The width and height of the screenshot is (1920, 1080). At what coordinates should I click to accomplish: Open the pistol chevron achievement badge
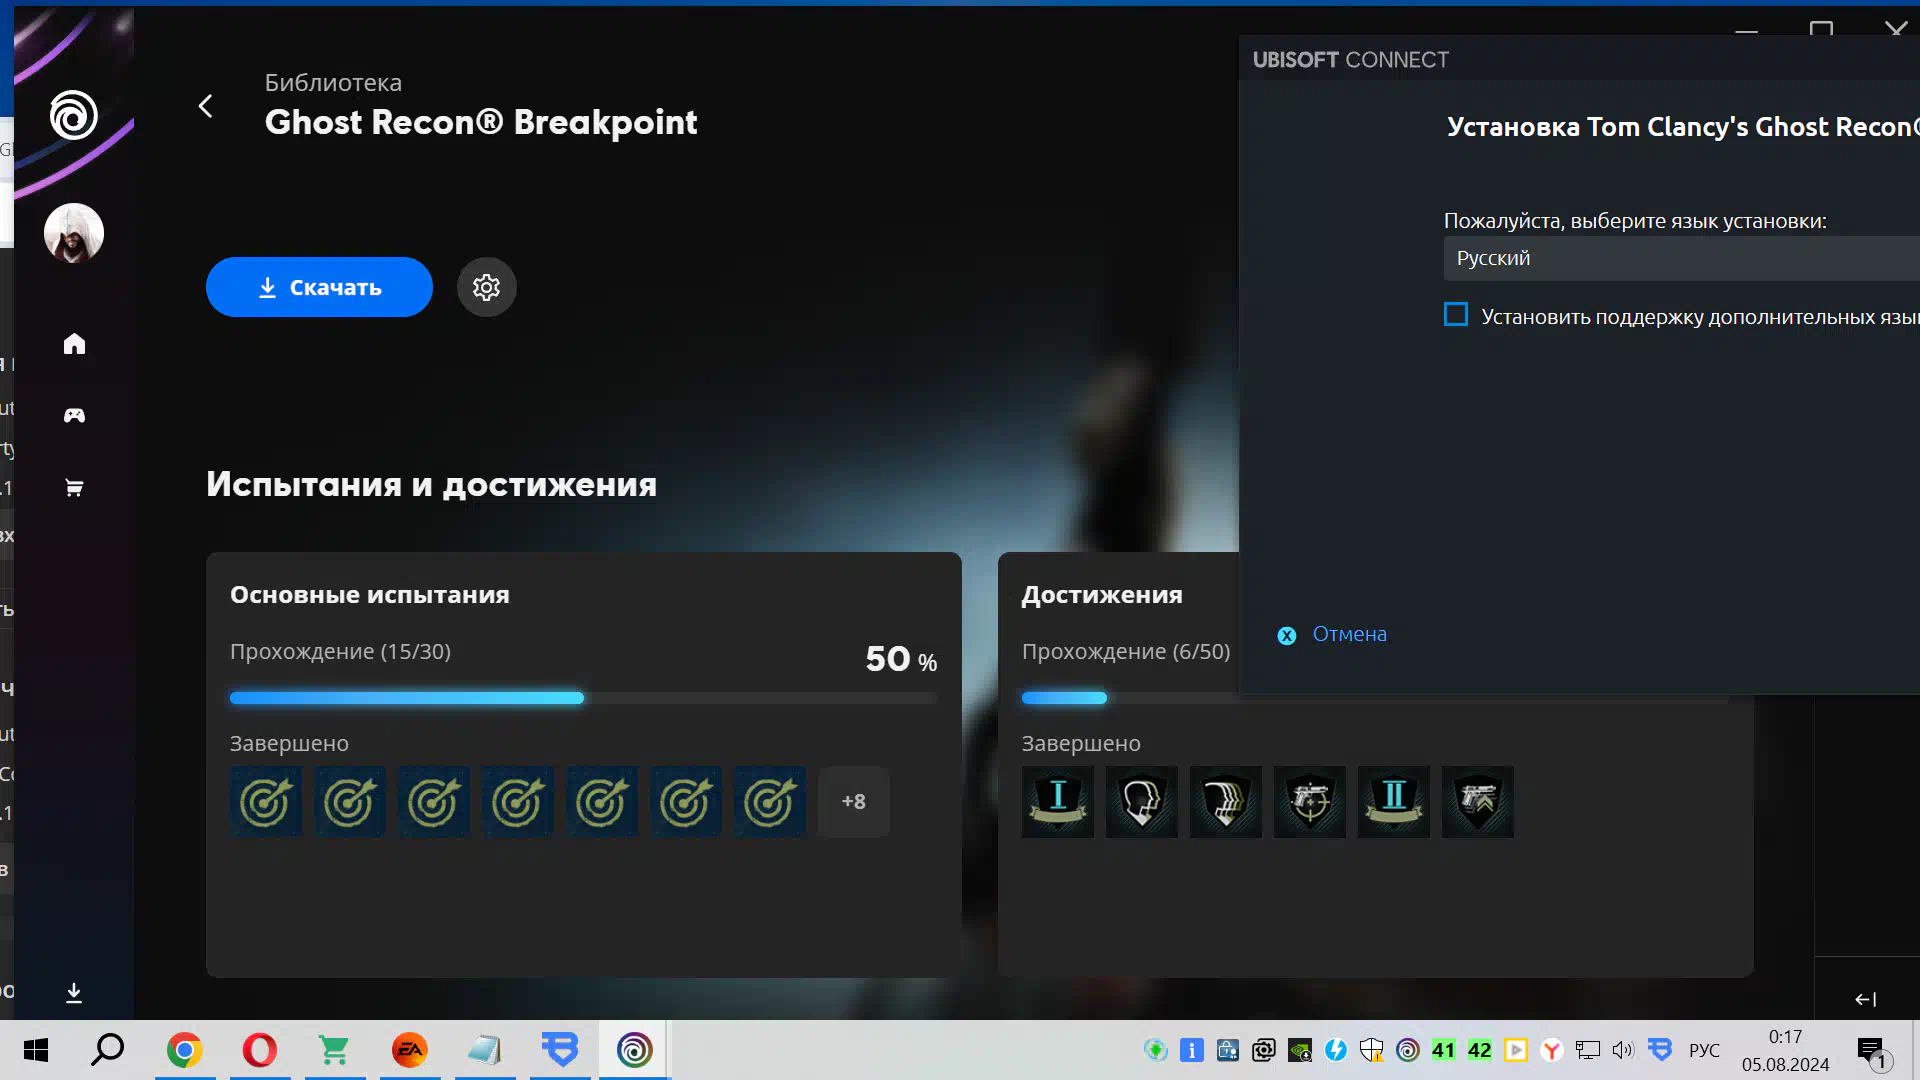coord(1478,802)
